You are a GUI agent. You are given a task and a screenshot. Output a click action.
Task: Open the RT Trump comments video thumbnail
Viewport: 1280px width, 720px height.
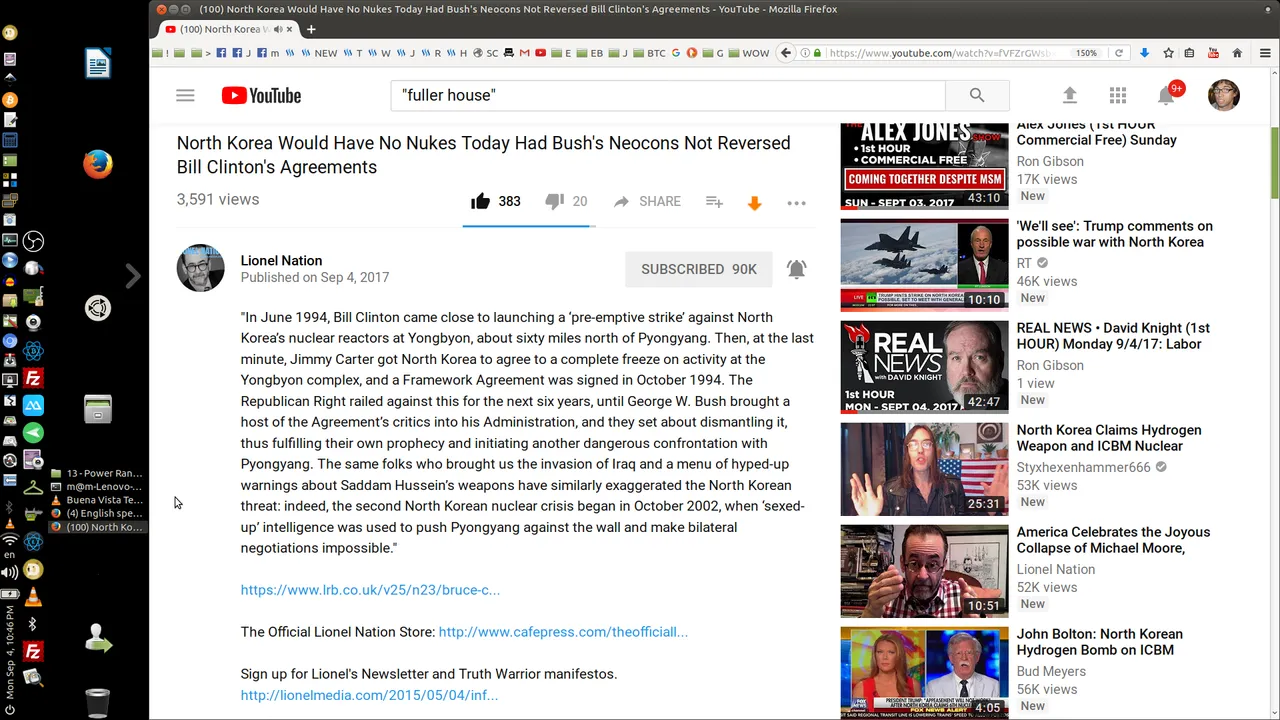pos(924,265)
